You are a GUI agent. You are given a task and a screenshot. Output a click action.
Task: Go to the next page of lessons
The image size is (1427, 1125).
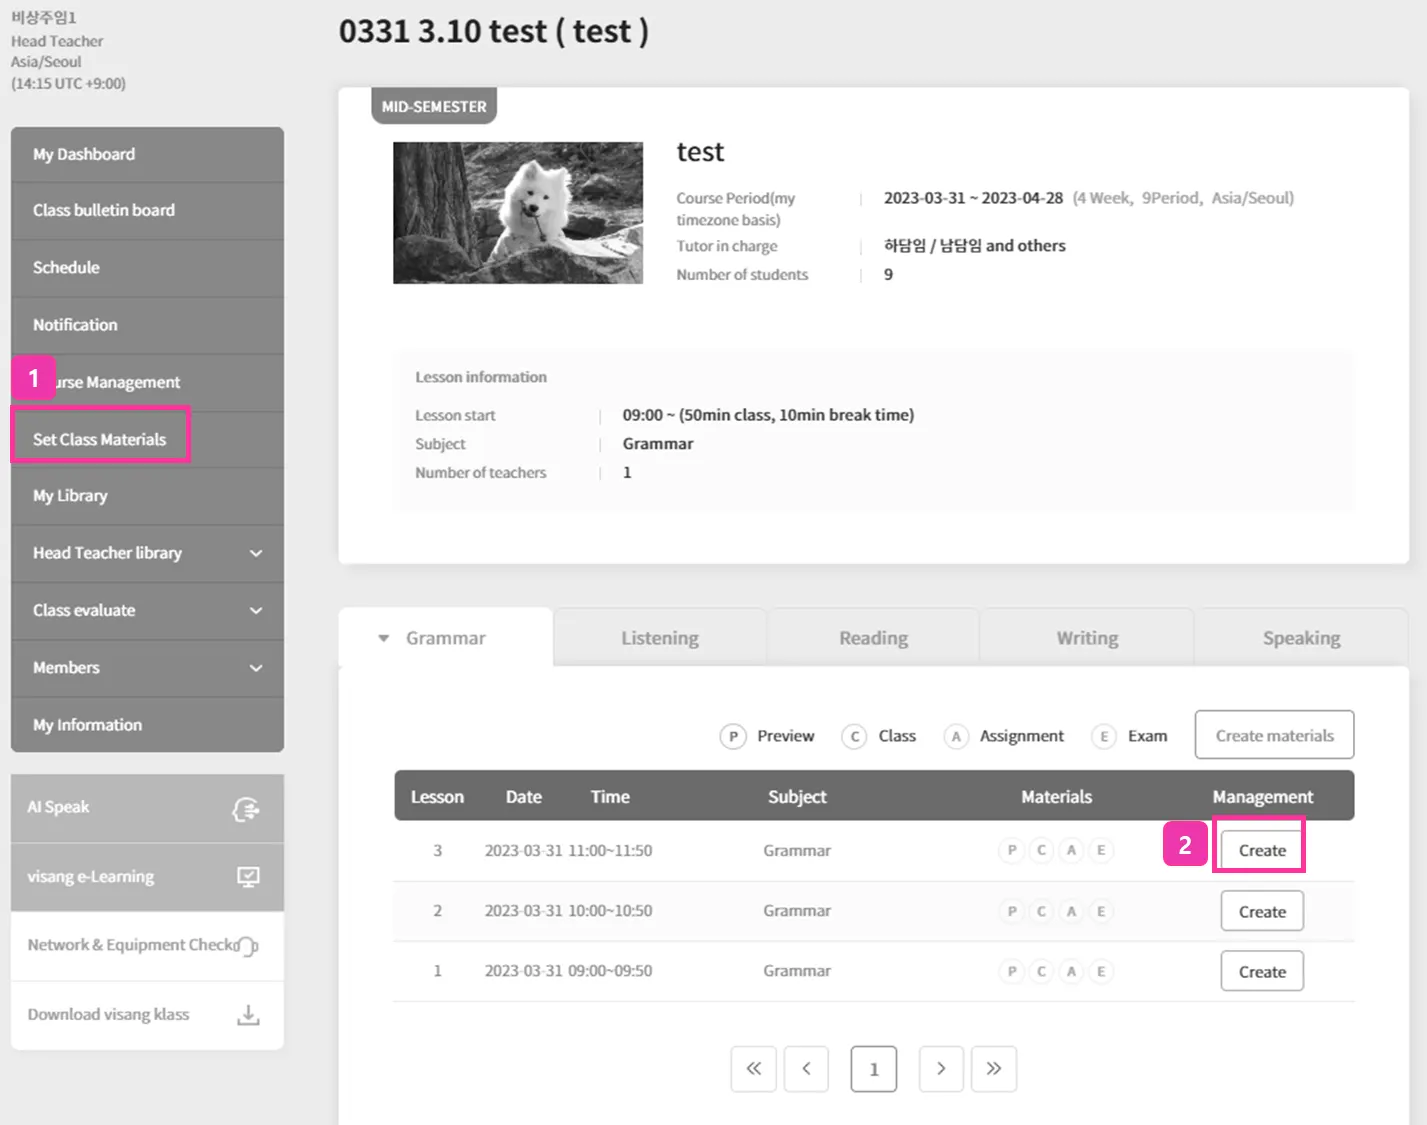[941, 1069]
